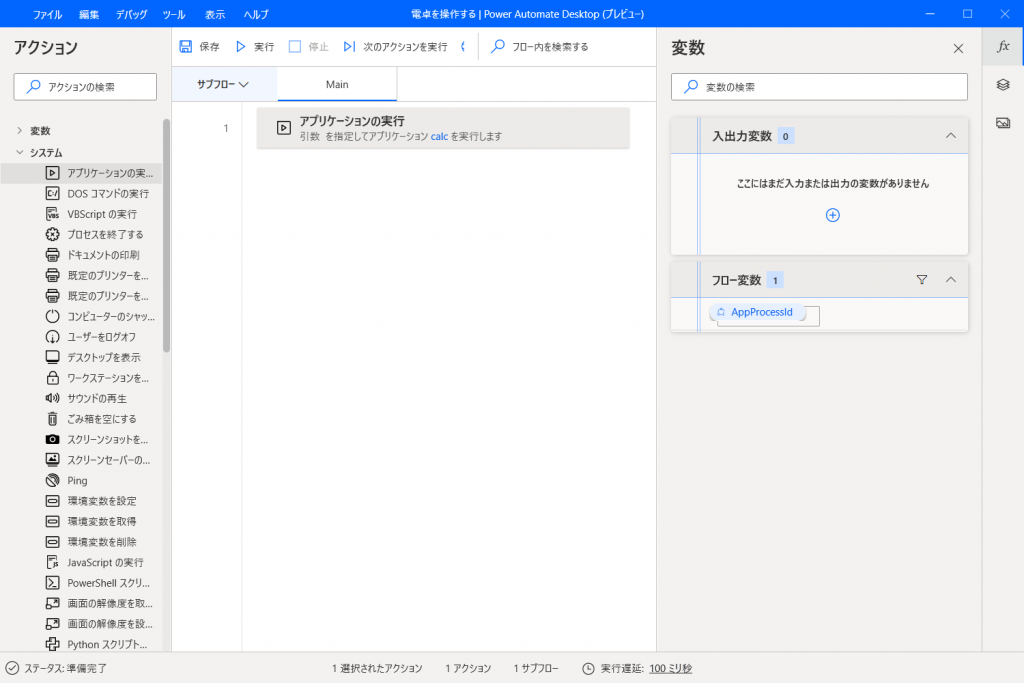Click the 画面の解像度を設定 icon
Viewport: 1024px width, 683px height.
(x=52, y=624)
